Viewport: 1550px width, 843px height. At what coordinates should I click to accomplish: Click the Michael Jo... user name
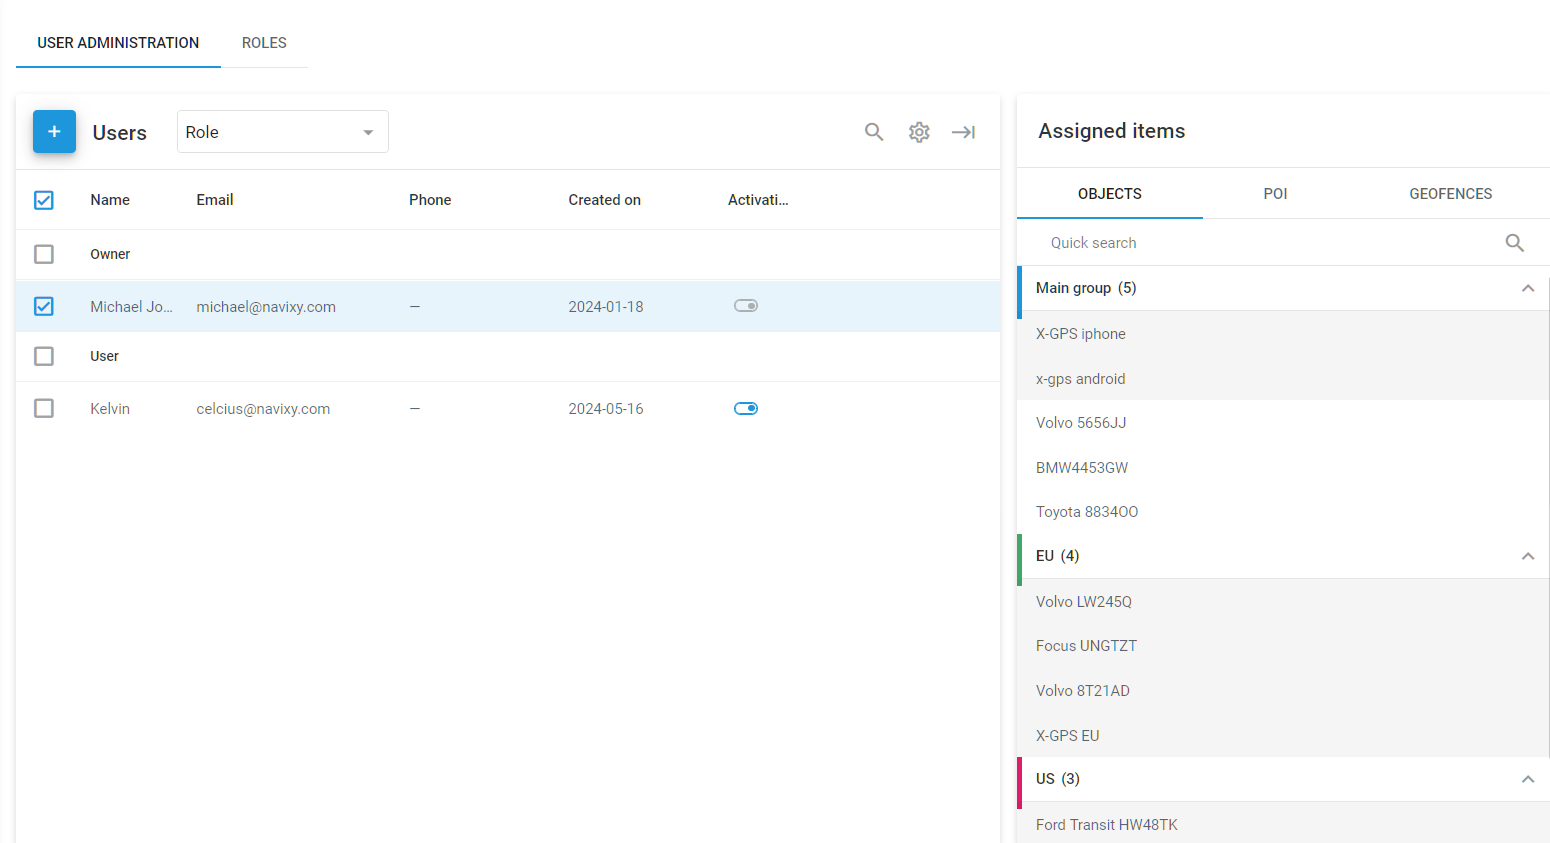click(x=131, y=307)
